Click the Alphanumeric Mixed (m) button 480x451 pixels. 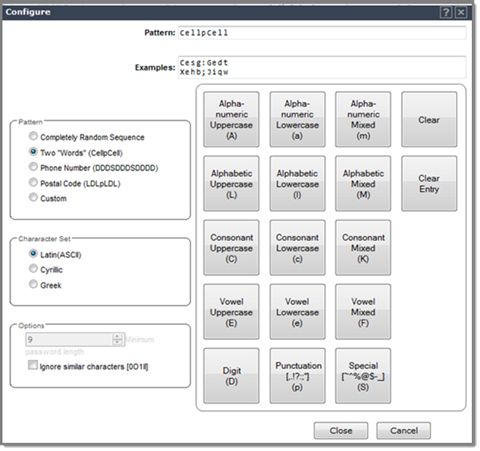pyautogui.click(x=363, y=119)
